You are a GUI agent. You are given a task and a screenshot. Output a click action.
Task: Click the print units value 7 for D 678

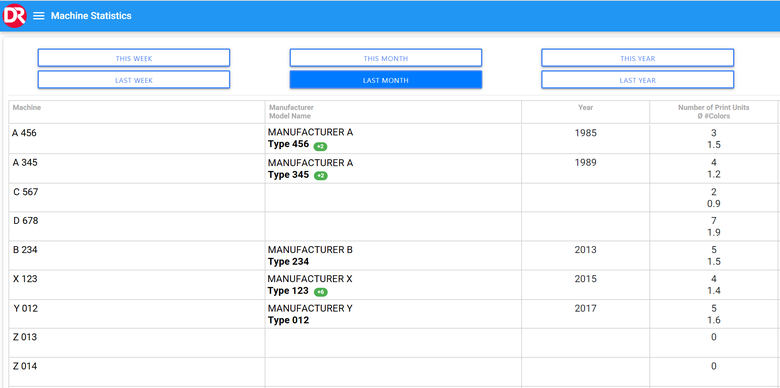pyautogui.click(x=714, y=221)
